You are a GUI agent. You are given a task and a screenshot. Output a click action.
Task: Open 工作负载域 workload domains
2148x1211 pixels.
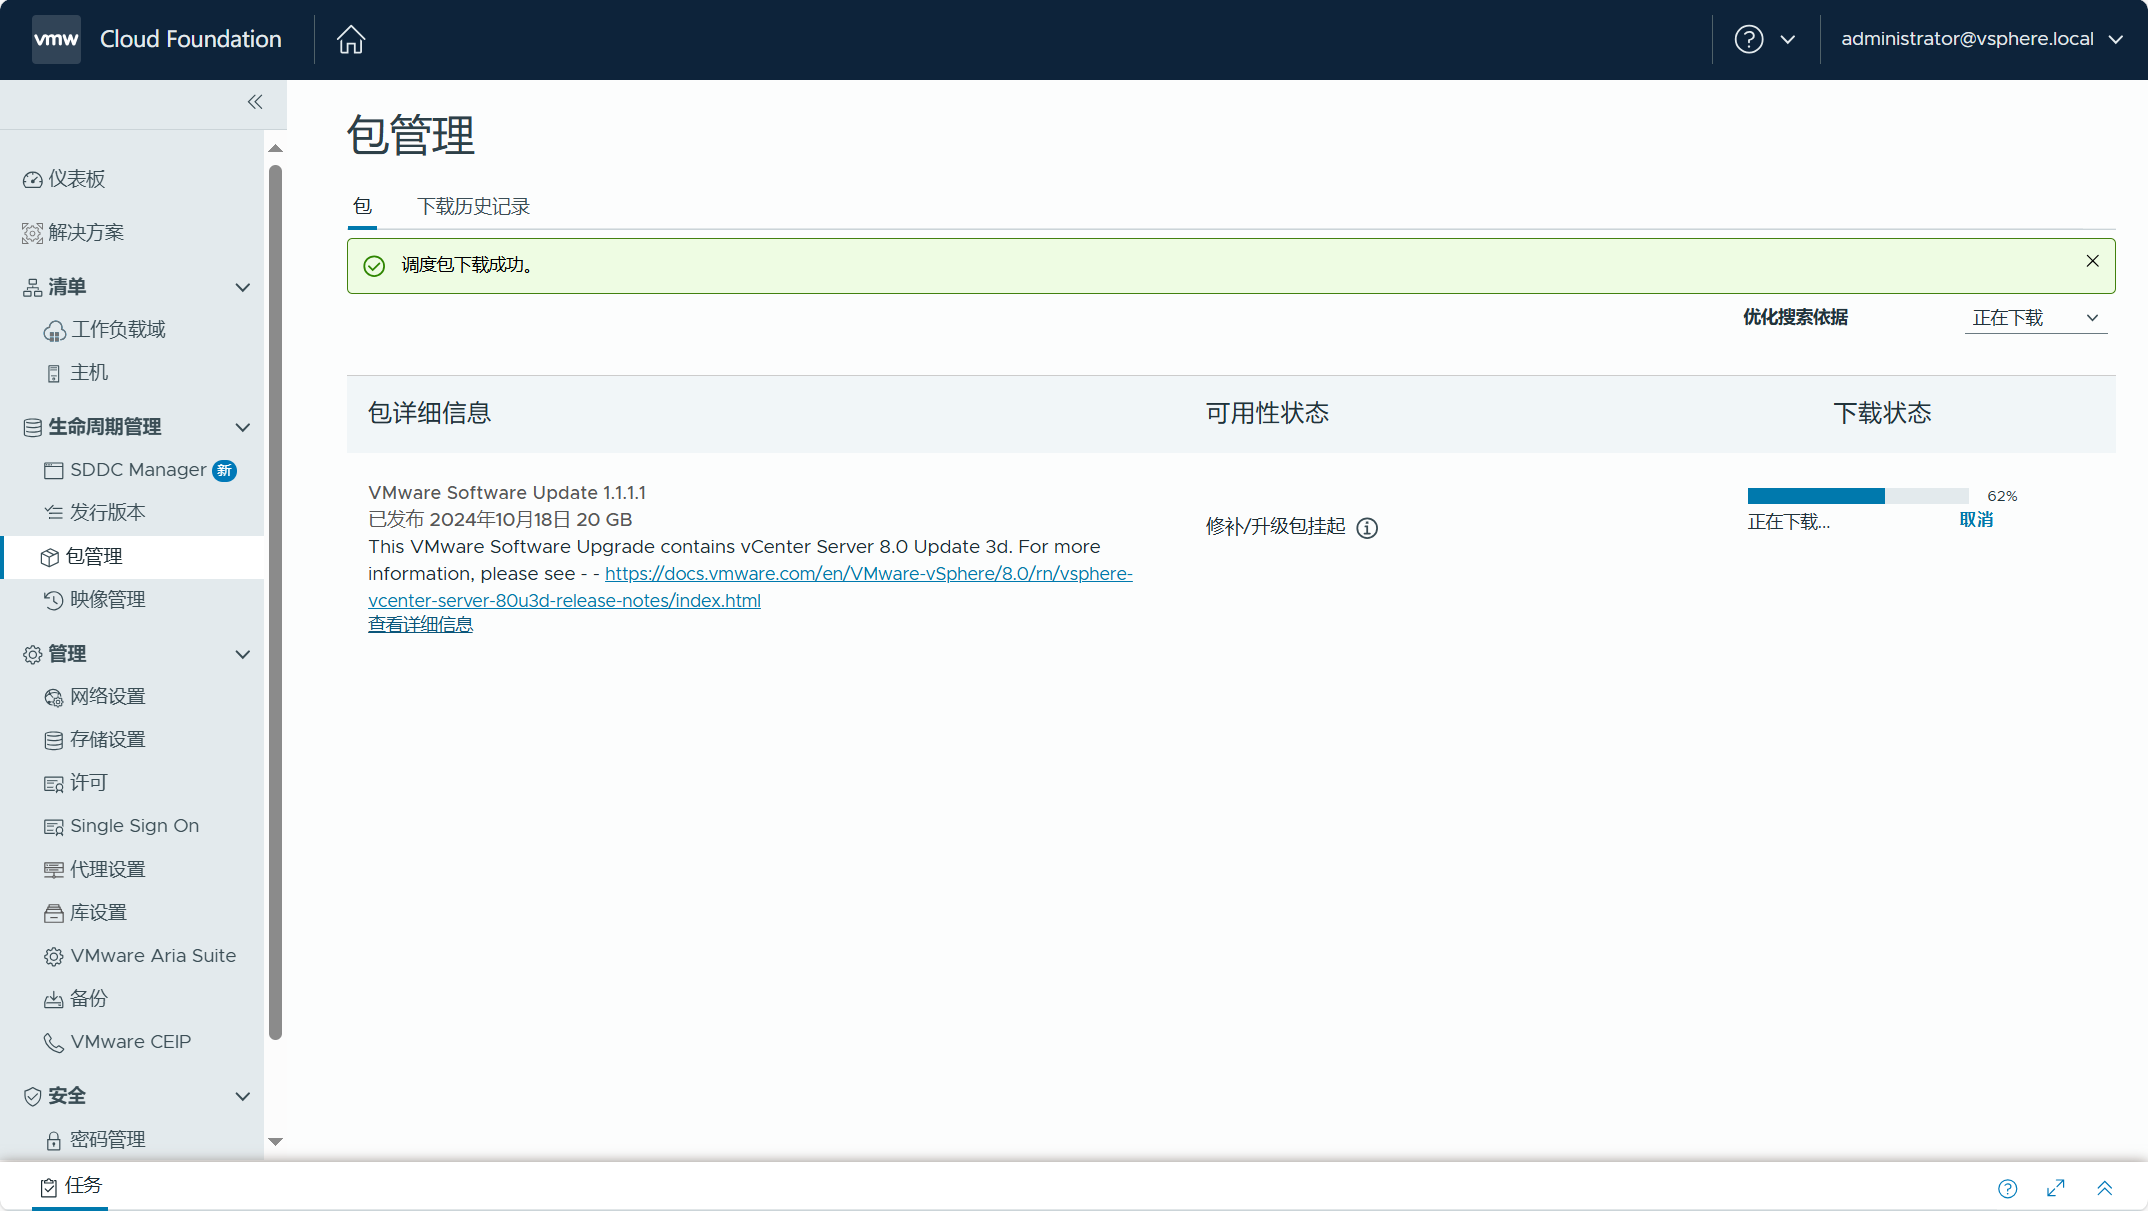pos(105,330)
